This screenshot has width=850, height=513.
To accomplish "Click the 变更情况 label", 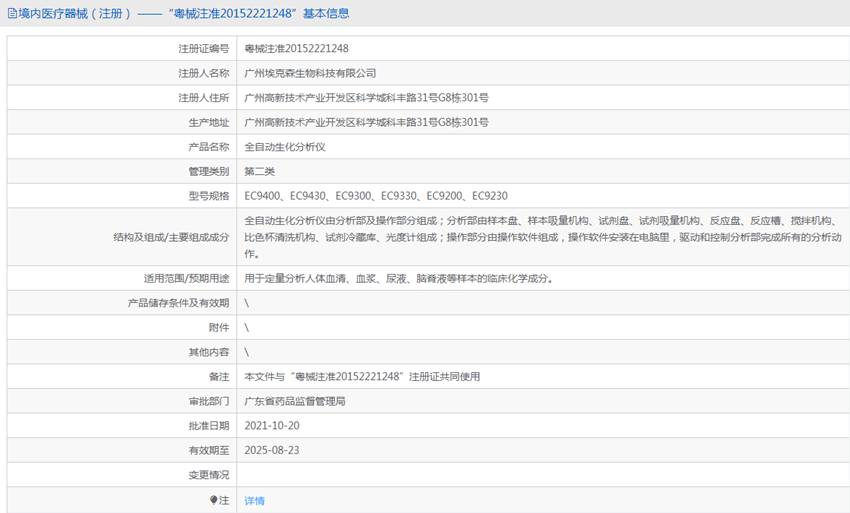I will [x=209, y=475].
